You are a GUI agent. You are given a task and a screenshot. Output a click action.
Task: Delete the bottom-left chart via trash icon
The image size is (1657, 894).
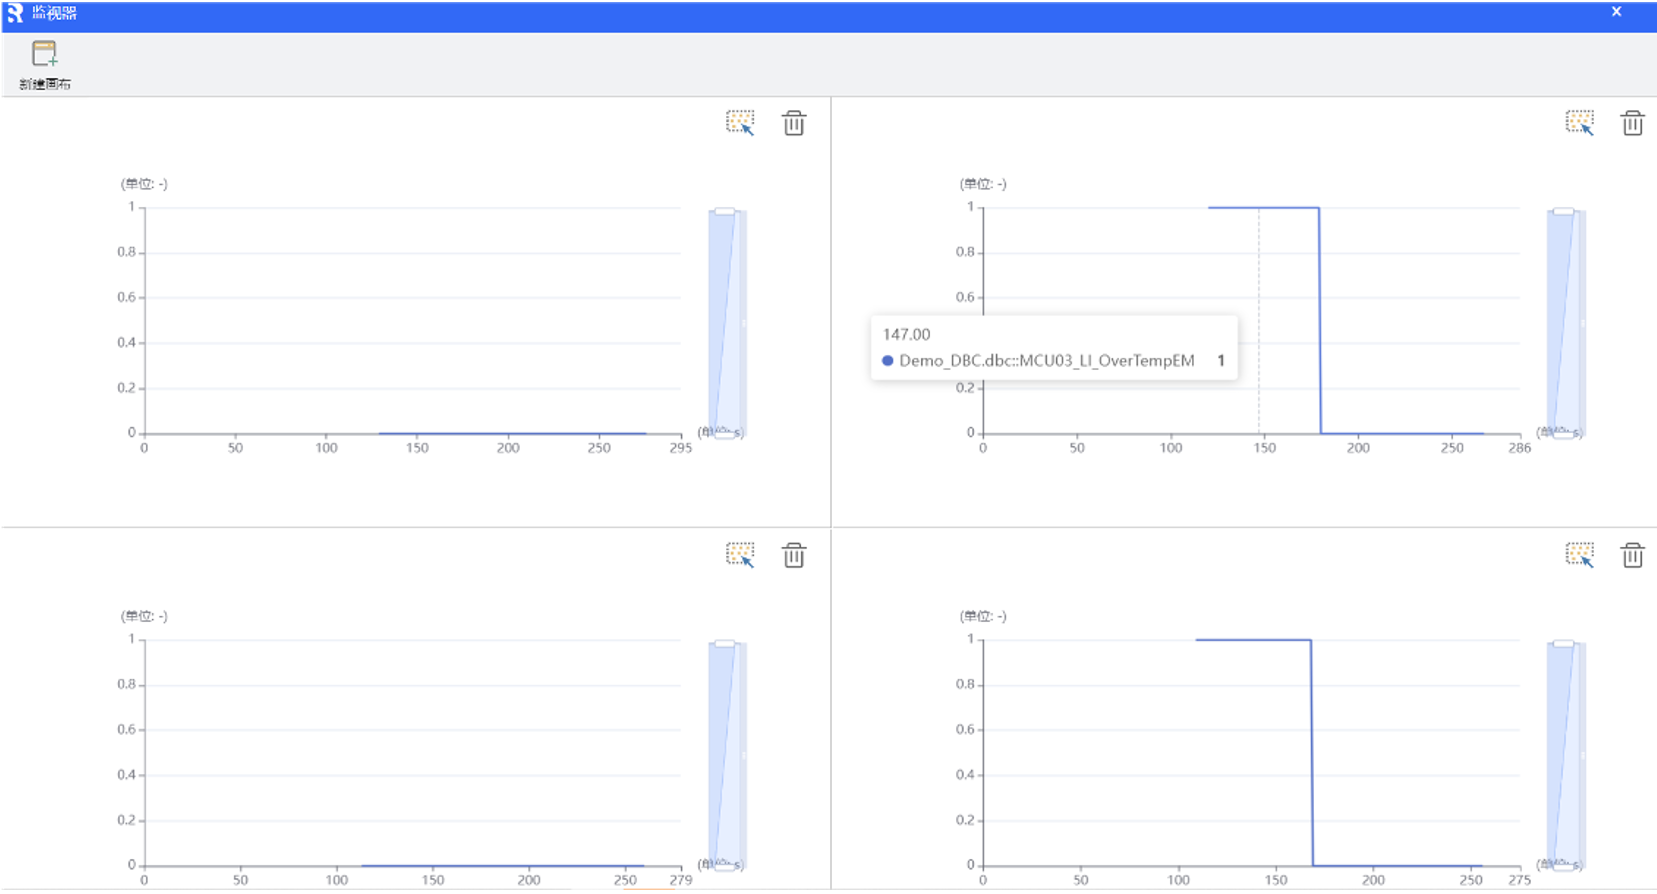click(794, 555)
